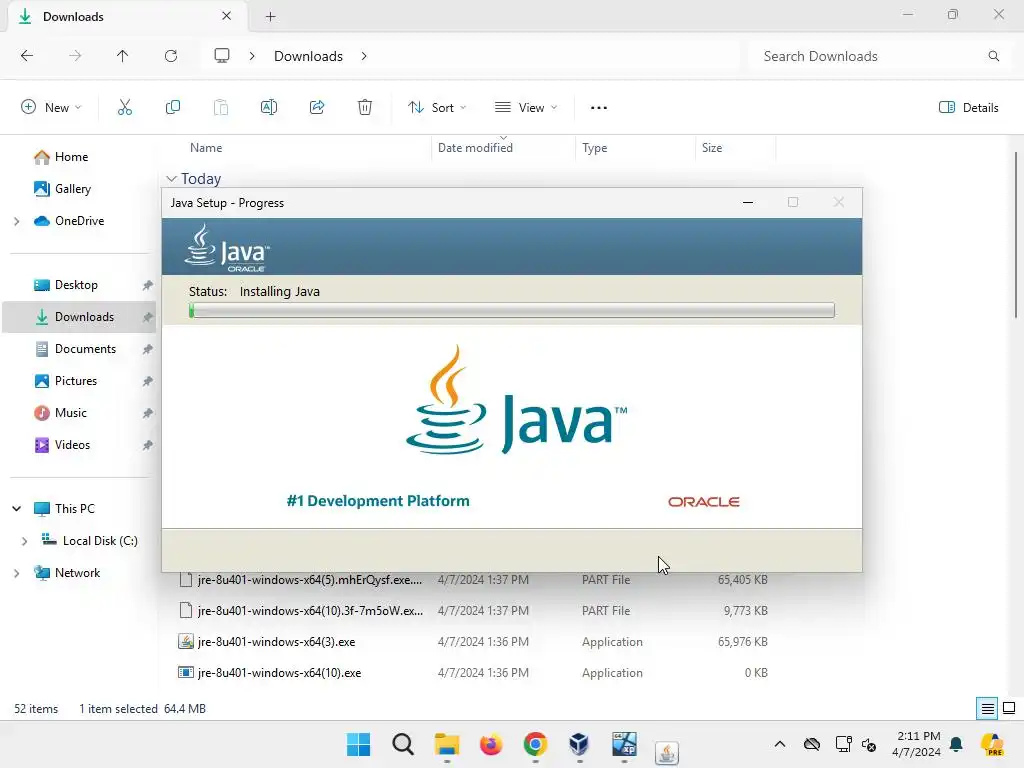Expand Network tree node
This screenshot has width=1024, height=768.
[x=16, y=573]
